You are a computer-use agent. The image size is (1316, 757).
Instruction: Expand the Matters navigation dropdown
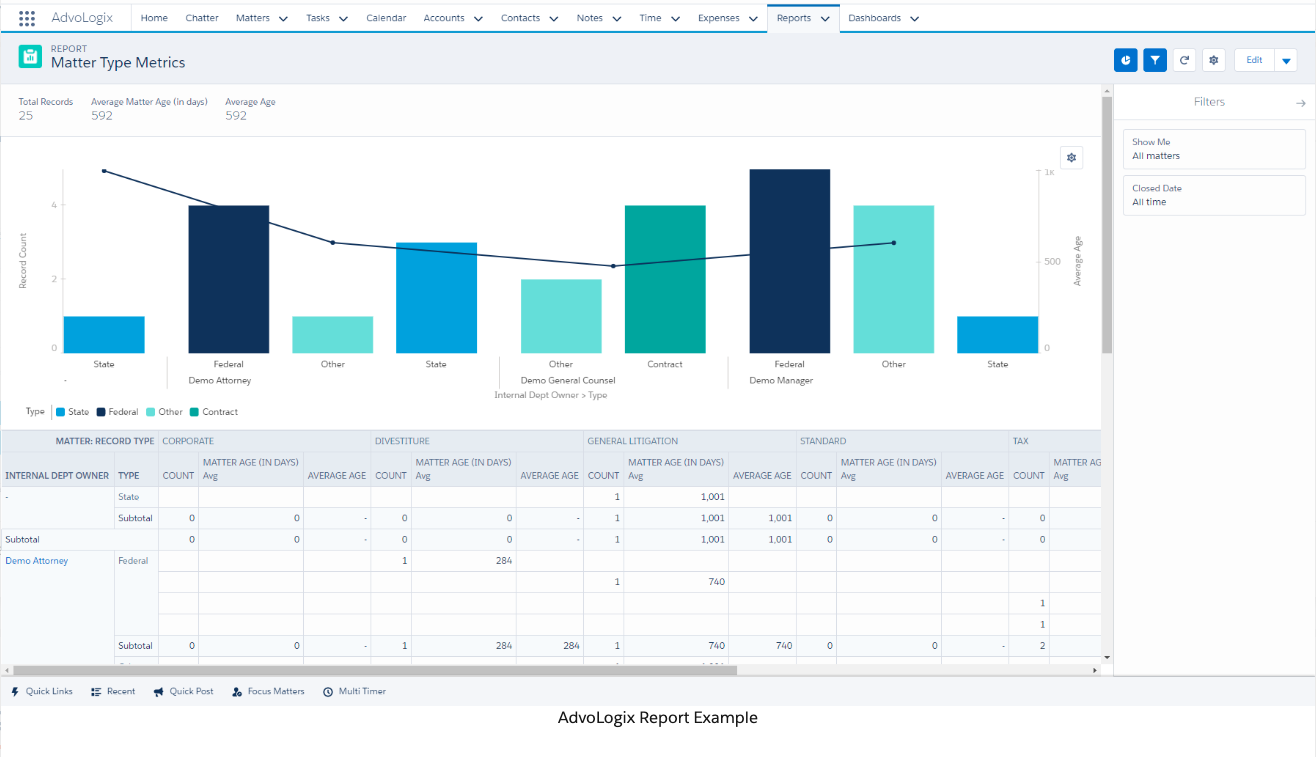pyautogui.click(x=282, y=17)
